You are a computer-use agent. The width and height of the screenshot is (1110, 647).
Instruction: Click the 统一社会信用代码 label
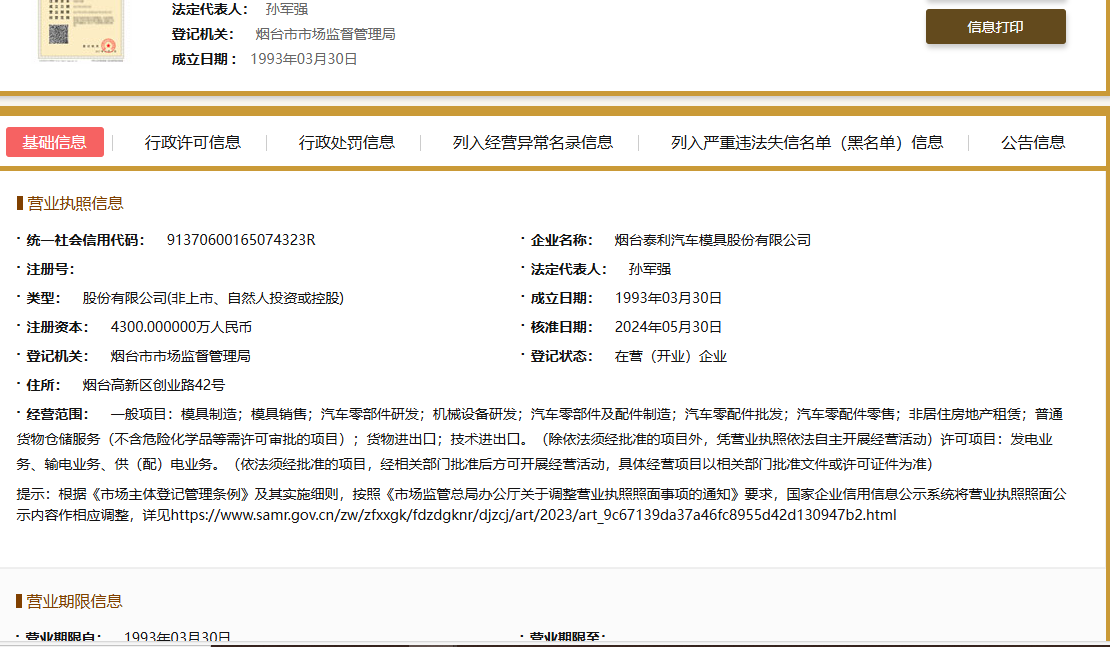click(x=86, y=240)
